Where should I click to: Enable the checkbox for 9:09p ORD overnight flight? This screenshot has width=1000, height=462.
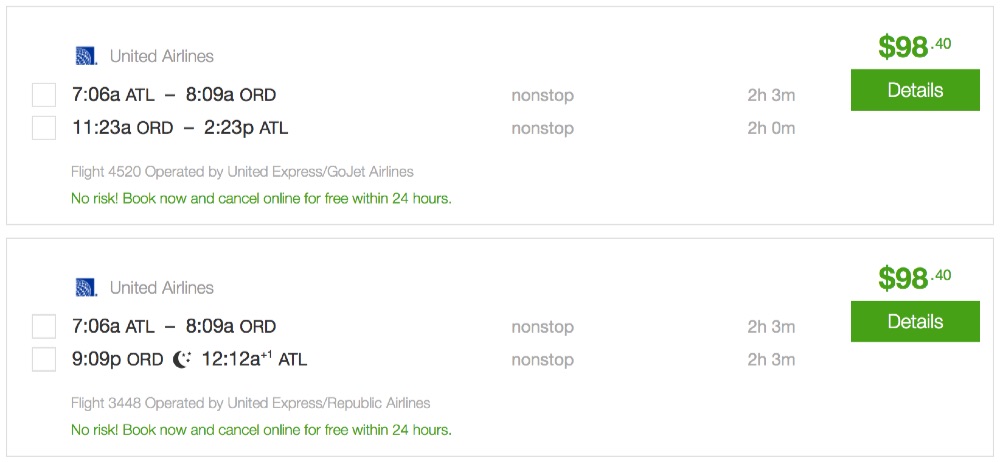pyautogui.click(x=44, y=359)
